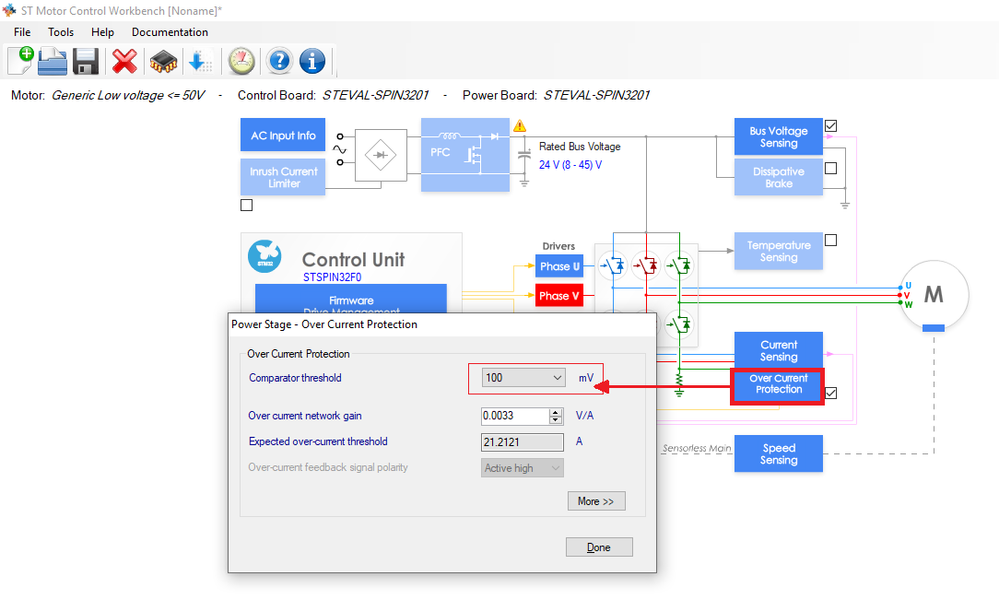This screenshot has height=612, width=999.
Task: Open the Current Sensing block
Action: point(779,350)
